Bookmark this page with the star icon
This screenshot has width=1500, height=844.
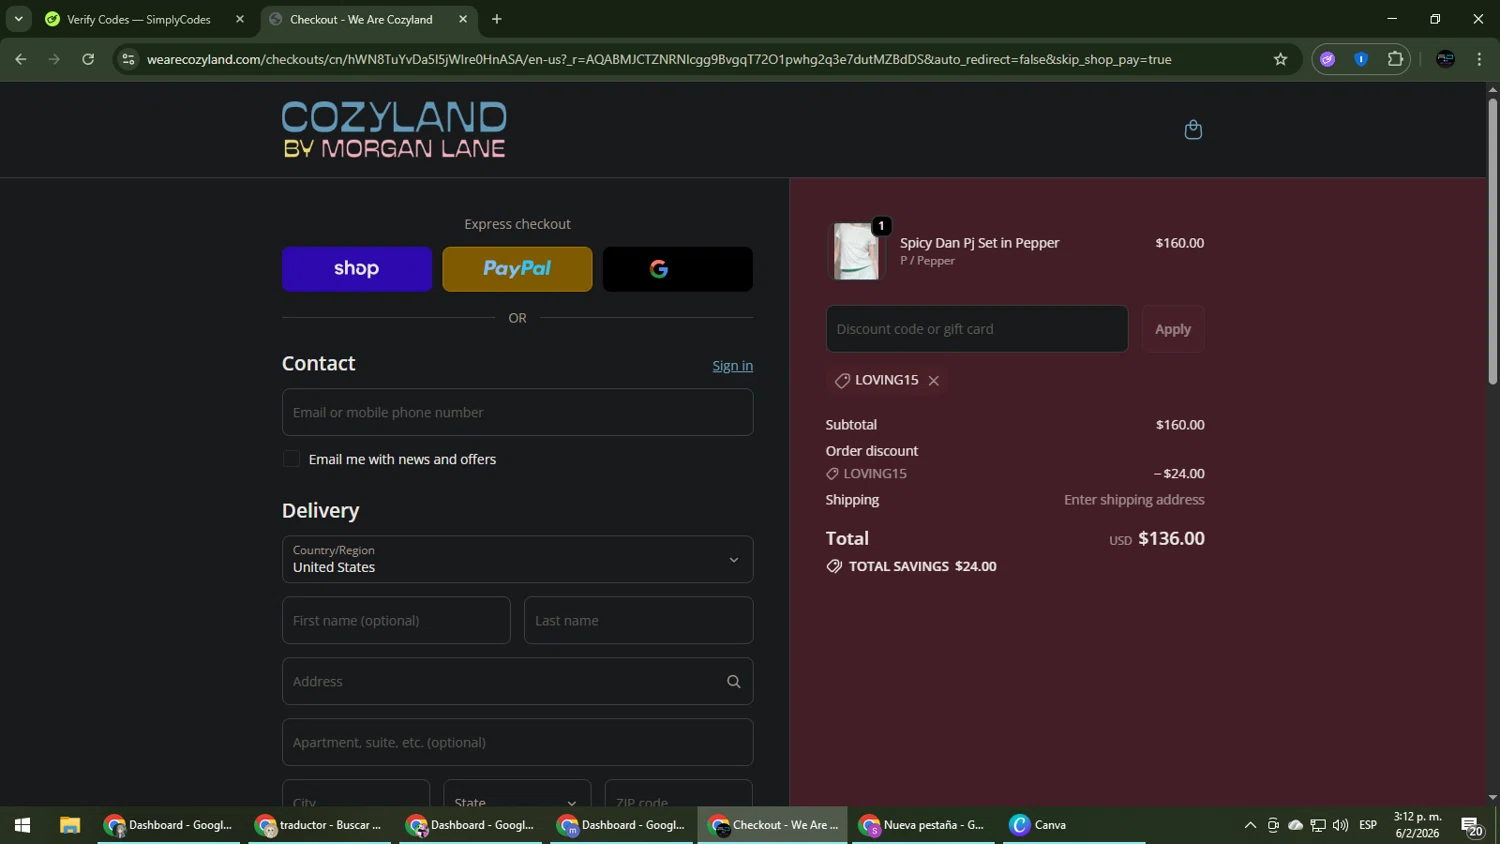(1280, 59)
